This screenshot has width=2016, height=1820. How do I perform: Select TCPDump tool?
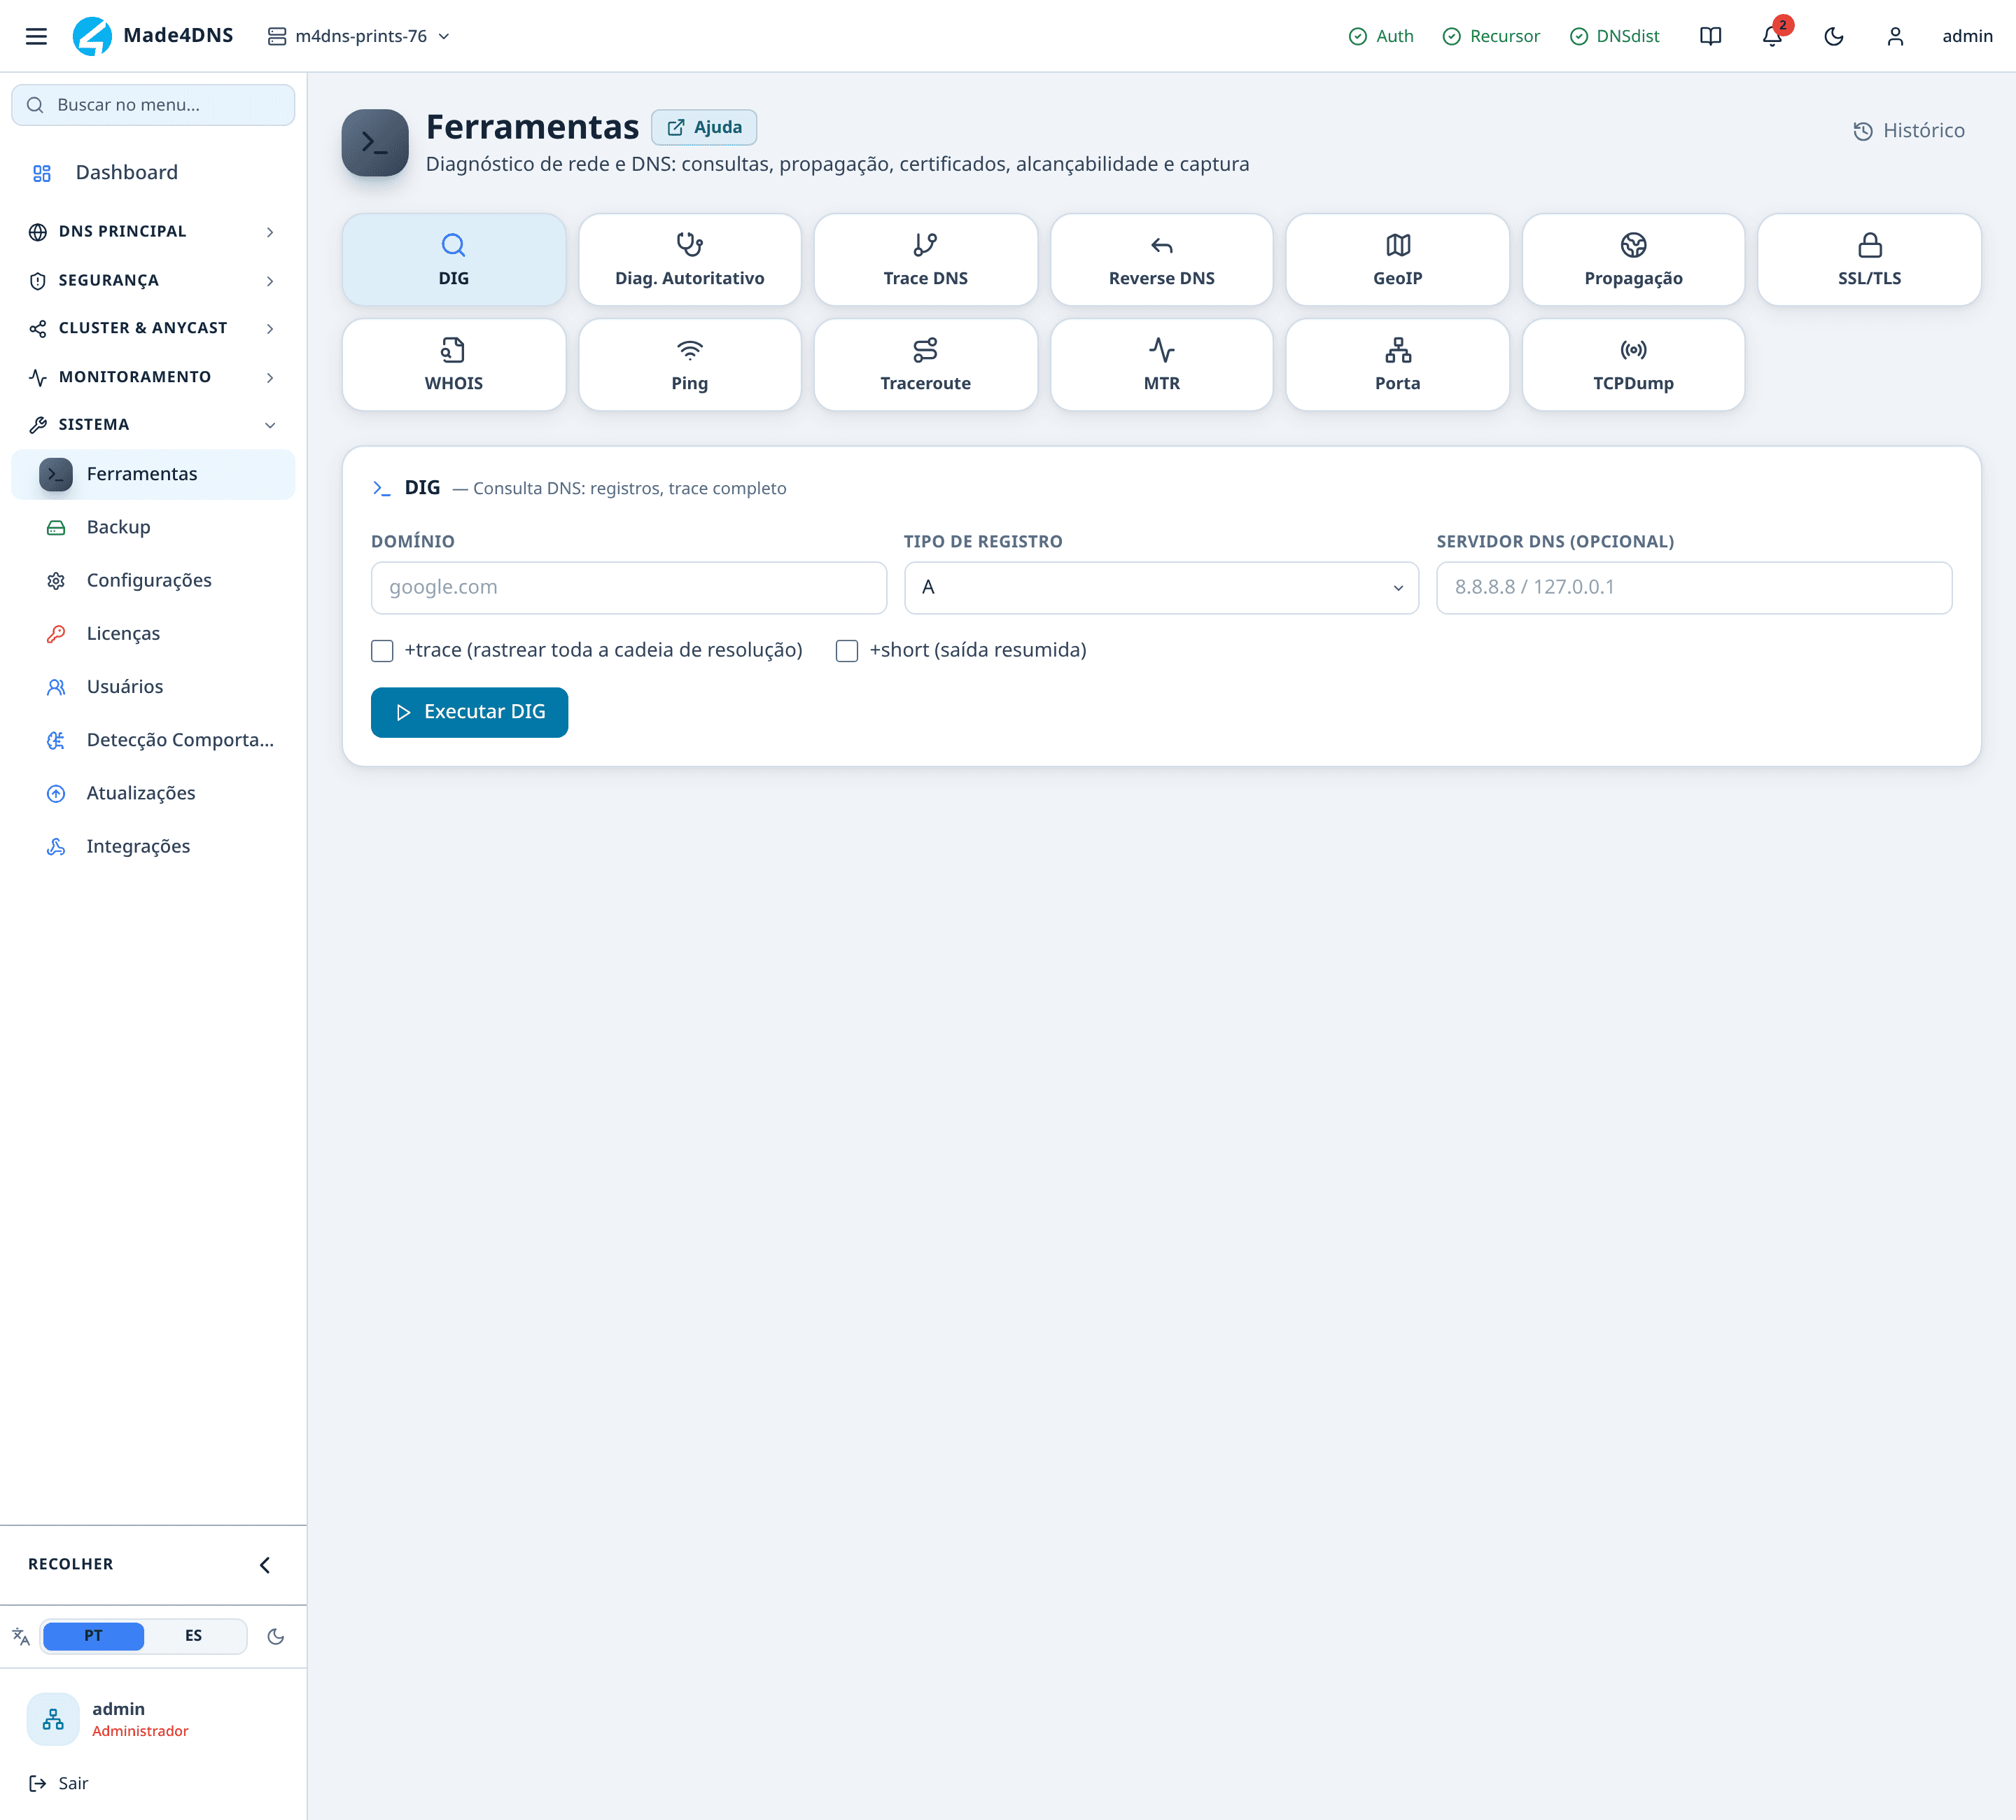(x=1634, y=364)
